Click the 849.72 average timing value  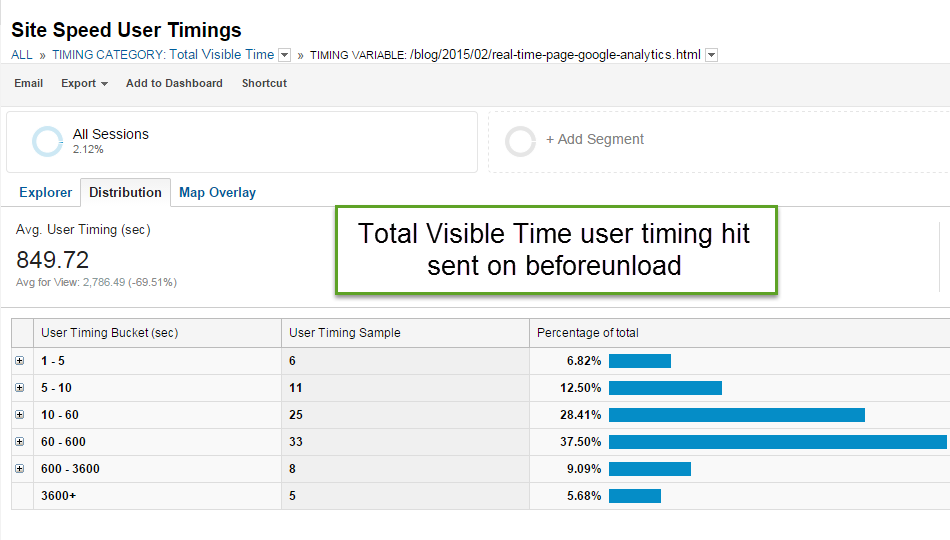[53, 260]
